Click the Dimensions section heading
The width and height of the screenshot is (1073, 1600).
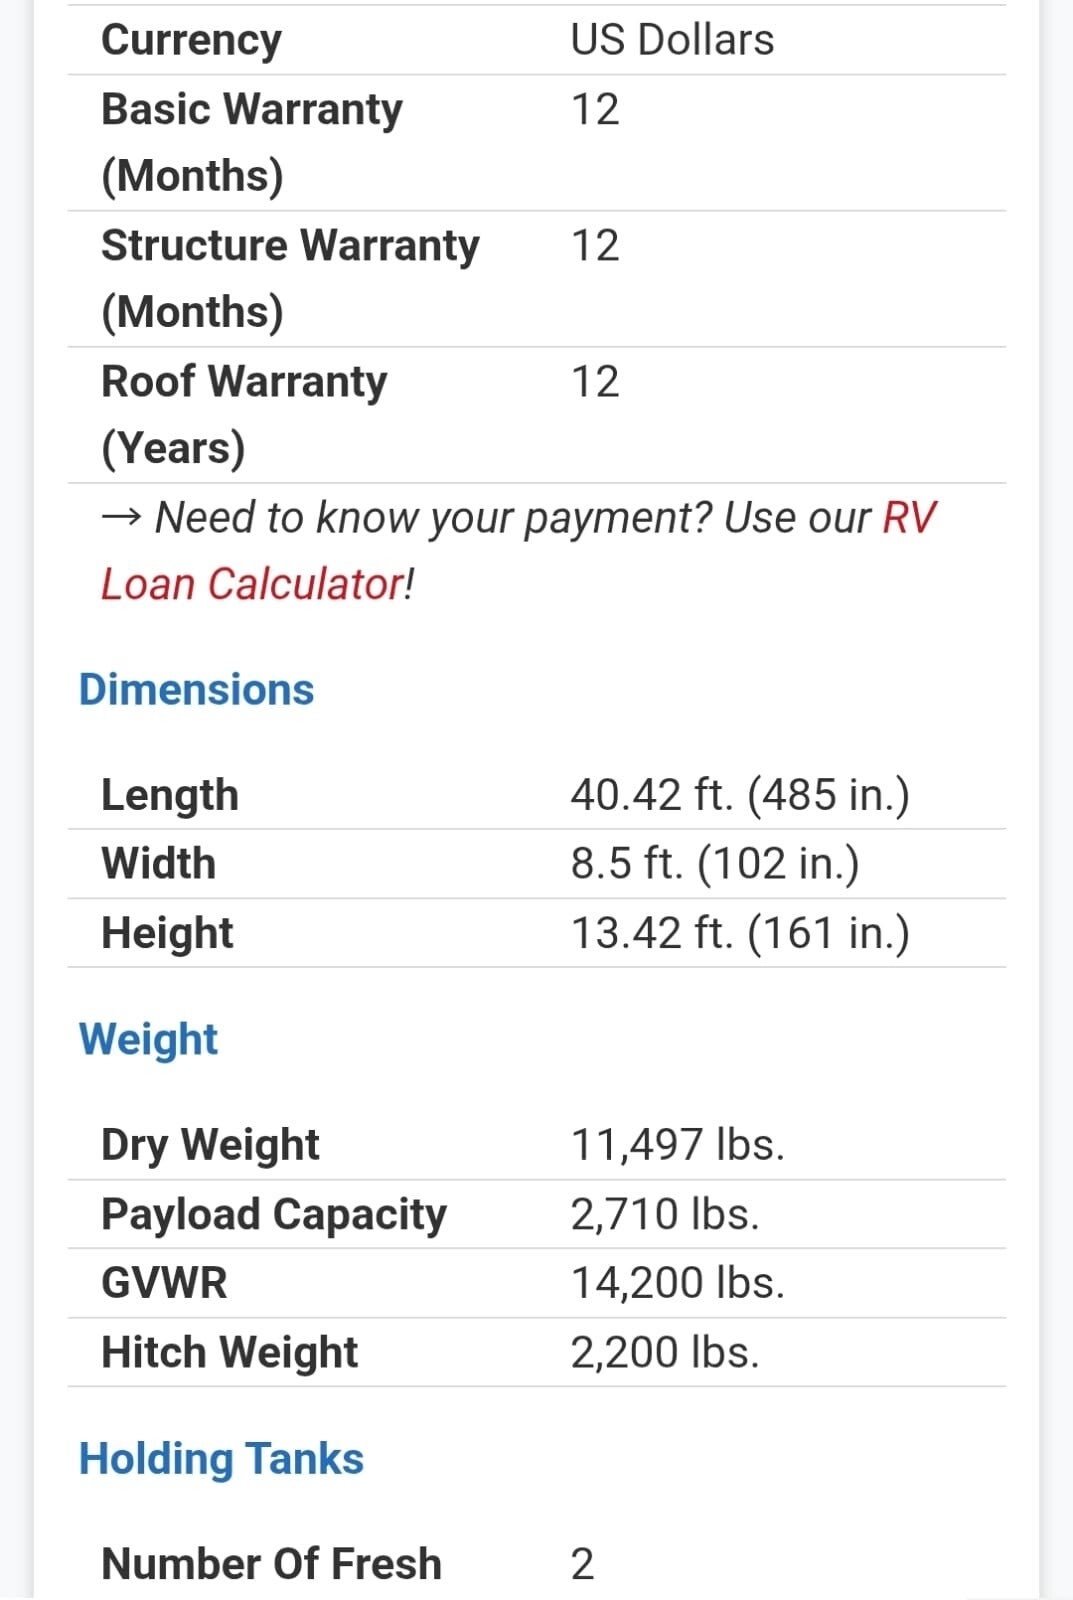(x=196, y=690)
